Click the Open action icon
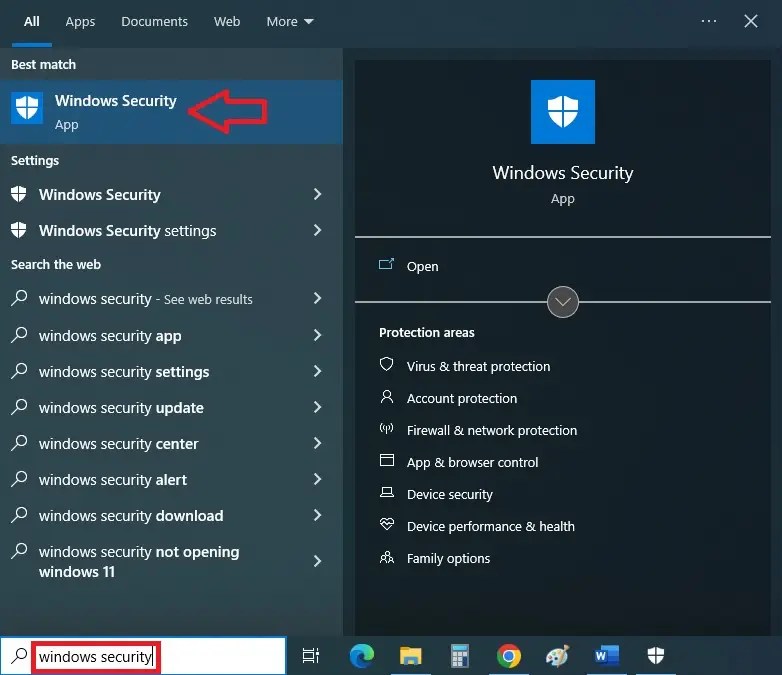This screenshot has height=675, width=782. pyautogui.click(x=387, y=264)
